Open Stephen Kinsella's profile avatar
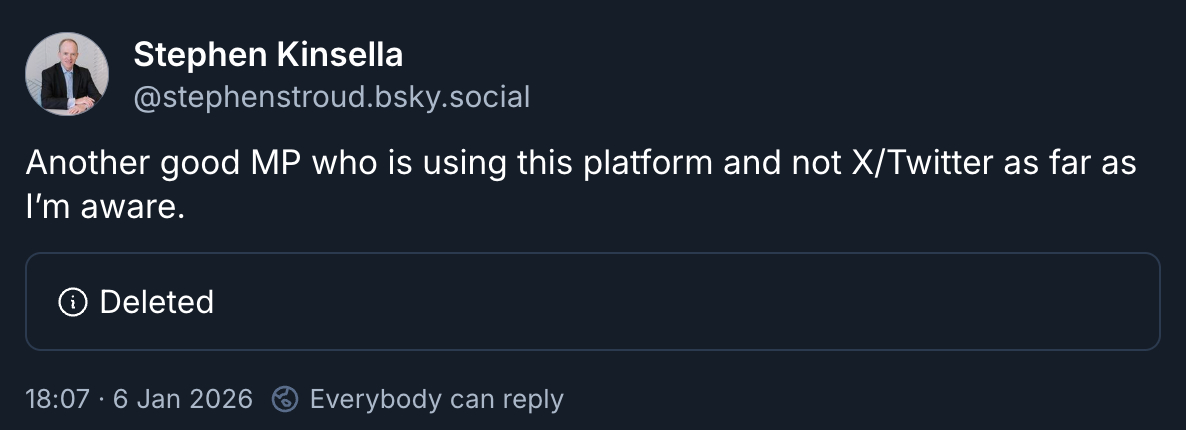The height and width of the screenshot is (430, 1186). click(x=67, y=74)
